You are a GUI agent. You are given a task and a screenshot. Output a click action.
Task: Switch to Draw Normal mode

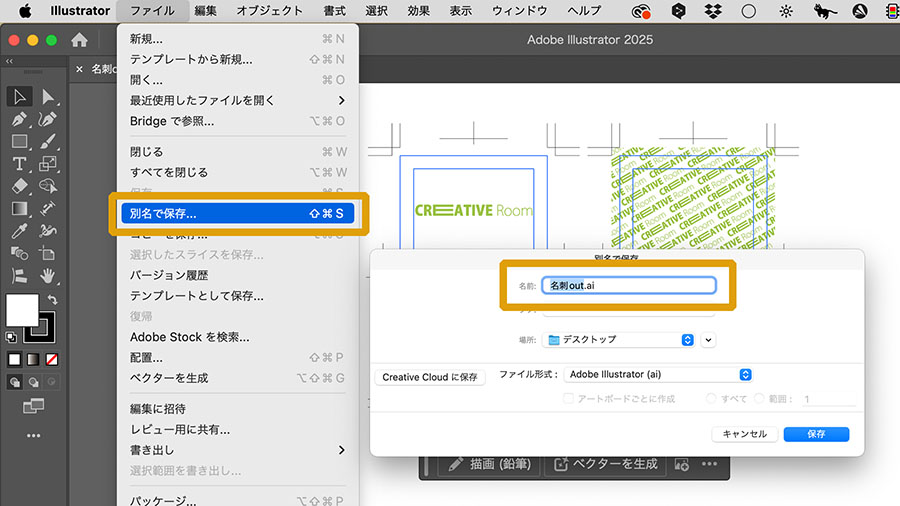click(15, 382)
